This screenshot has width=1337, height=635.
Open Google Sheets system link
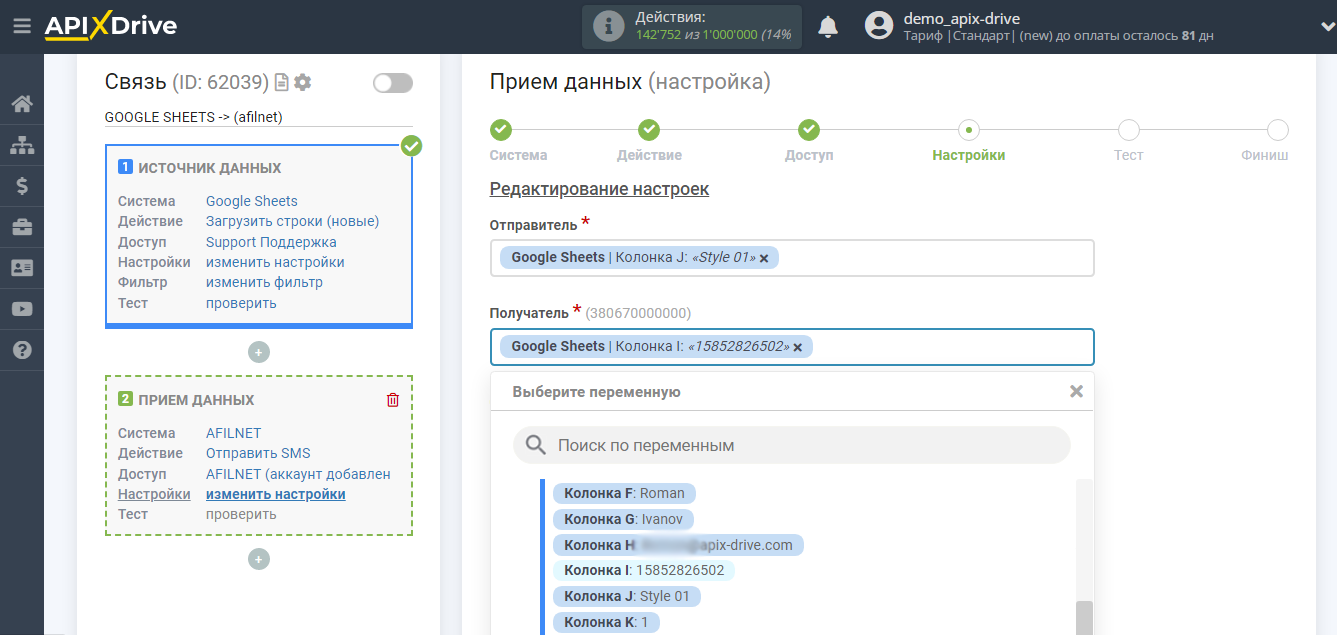(x=252, y=201)
